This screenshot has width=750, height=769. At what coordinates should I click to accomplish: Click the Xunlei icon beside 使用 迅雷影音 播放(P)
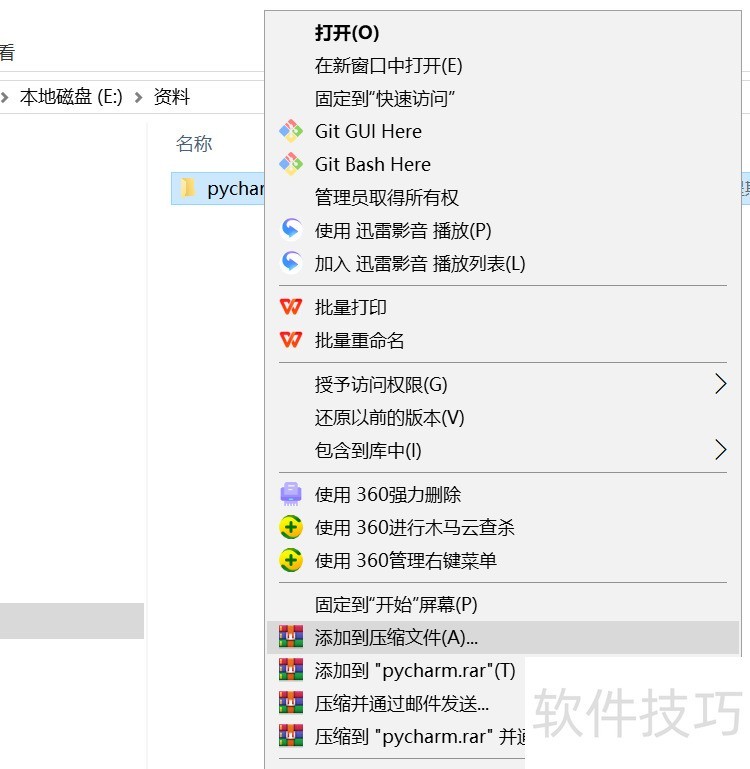tap(291, 230)
